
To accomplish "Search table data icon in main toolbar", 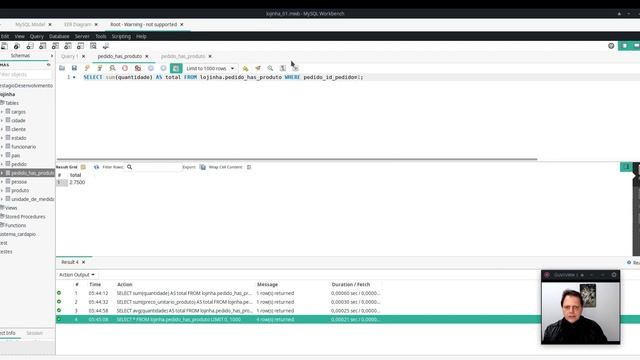I will click(93, 46).
